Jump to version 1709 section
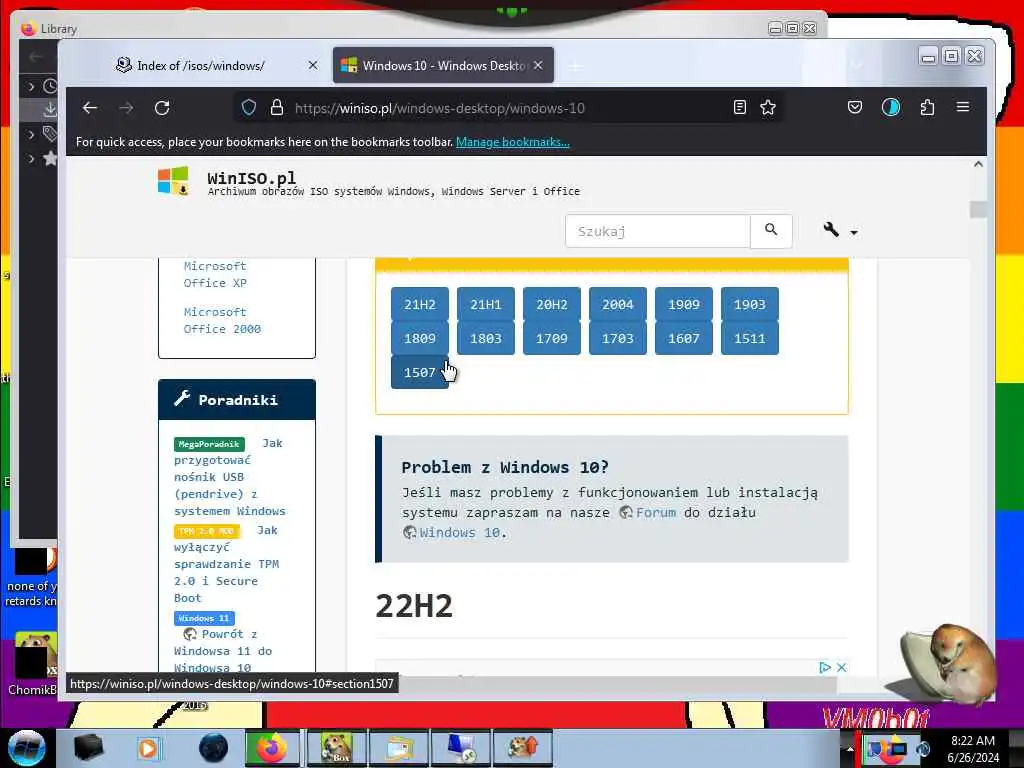Screen dimensions: 1024x768 [x=551, y=338]
